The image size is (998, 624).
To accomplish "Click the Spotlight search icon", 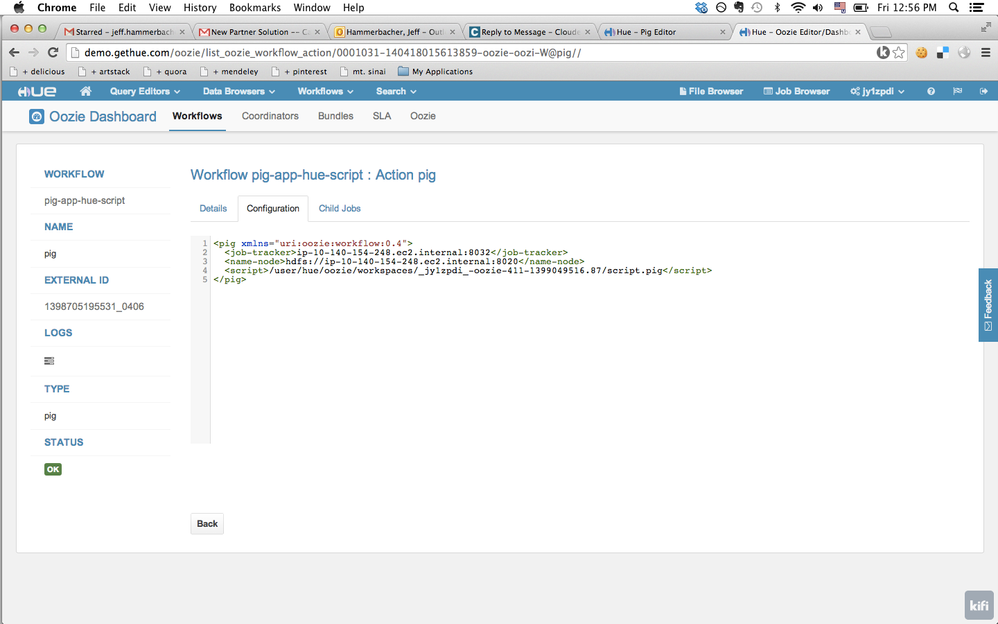I will click(953, 8).
